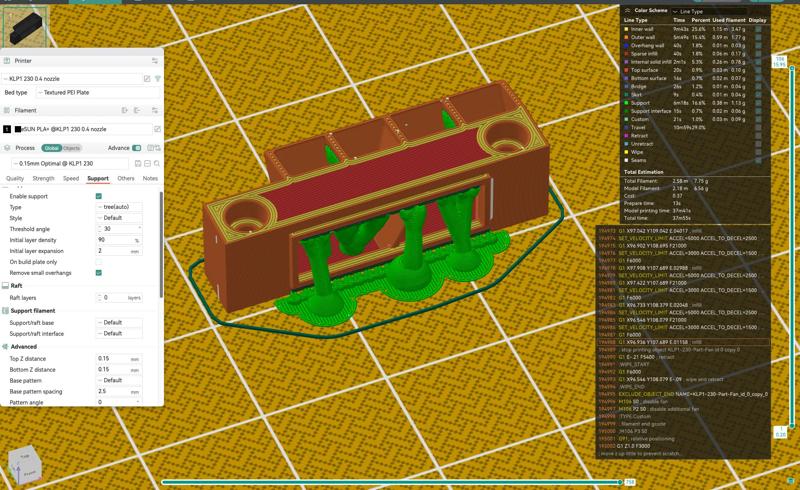Click the view orientation cube
Viewport: 800px width, 490px height.
point(23,465)
